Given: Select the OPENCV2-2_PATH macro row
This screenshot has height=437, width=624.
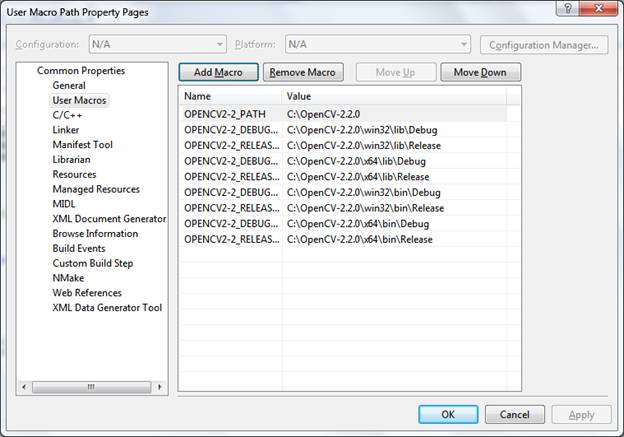Looking at the screenshot, I should (343, 114).
